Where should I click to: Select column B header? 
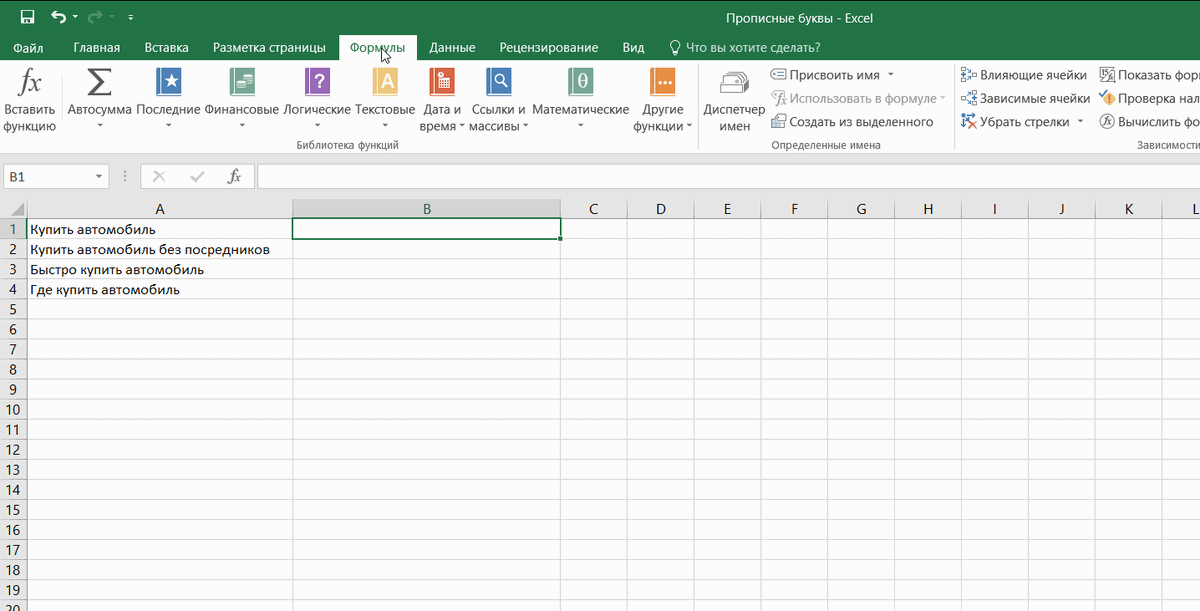click(x=427, y=209)
